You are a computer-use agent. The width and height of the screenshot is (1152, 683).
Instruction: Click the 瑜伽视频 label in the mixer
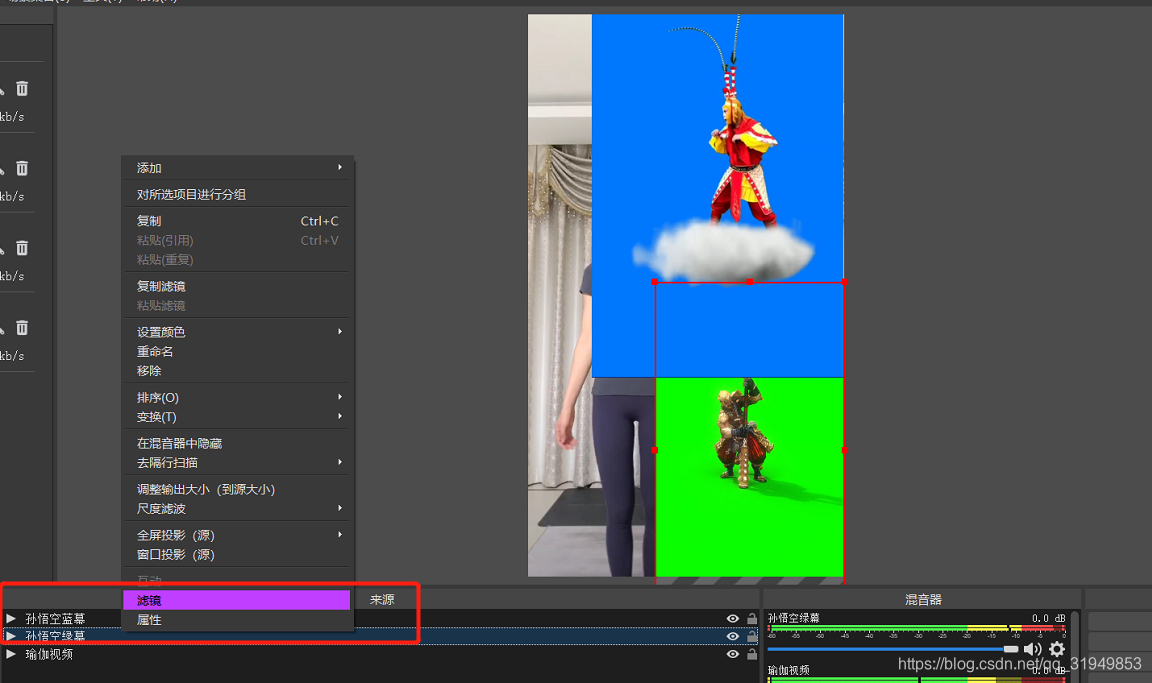(x=789, y=670)
